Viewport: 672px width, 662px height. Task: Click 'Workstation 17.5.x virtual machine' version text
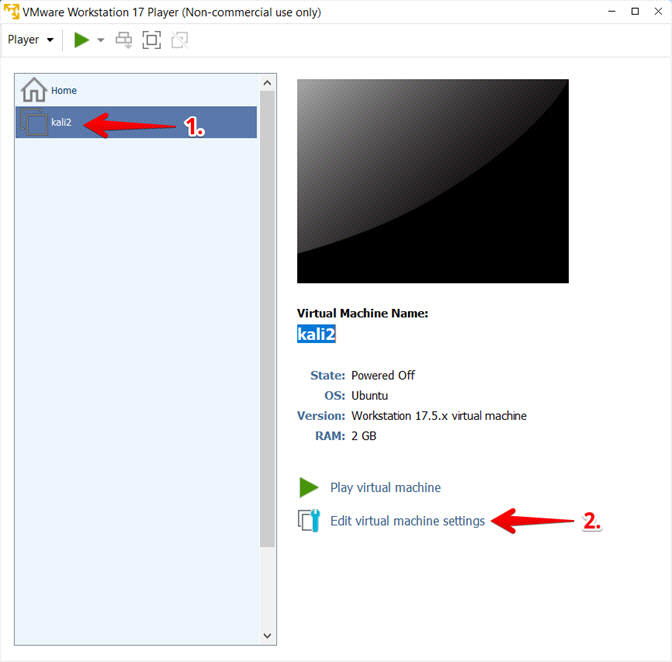(x=439, y=416)
